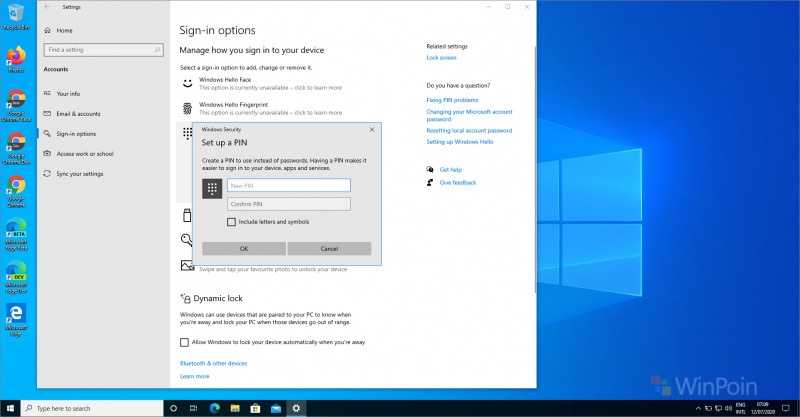This screenshot has height=417, width=800.
Task: Click the Security Key USB icon
Action: click(x=187, y=215)
